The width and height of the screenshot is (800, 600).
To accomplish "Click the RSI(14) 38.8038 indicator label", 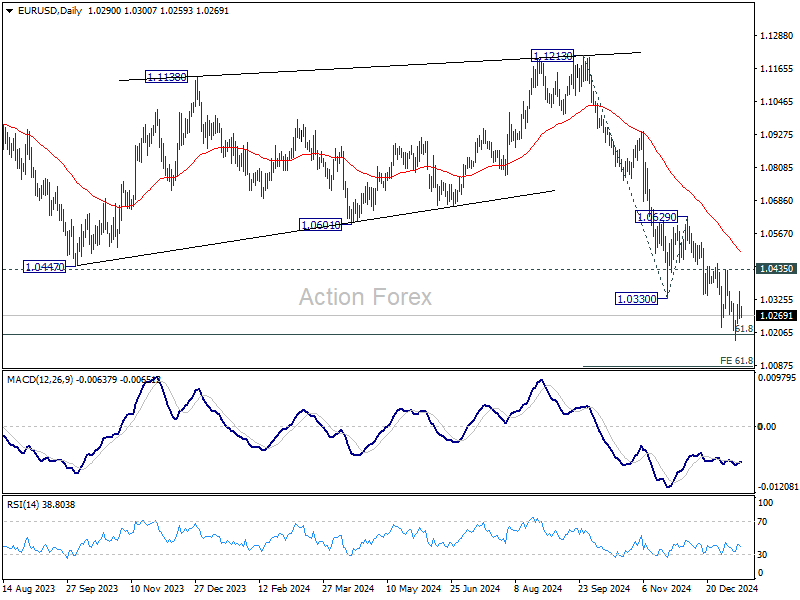I will (x=41, y=505).
